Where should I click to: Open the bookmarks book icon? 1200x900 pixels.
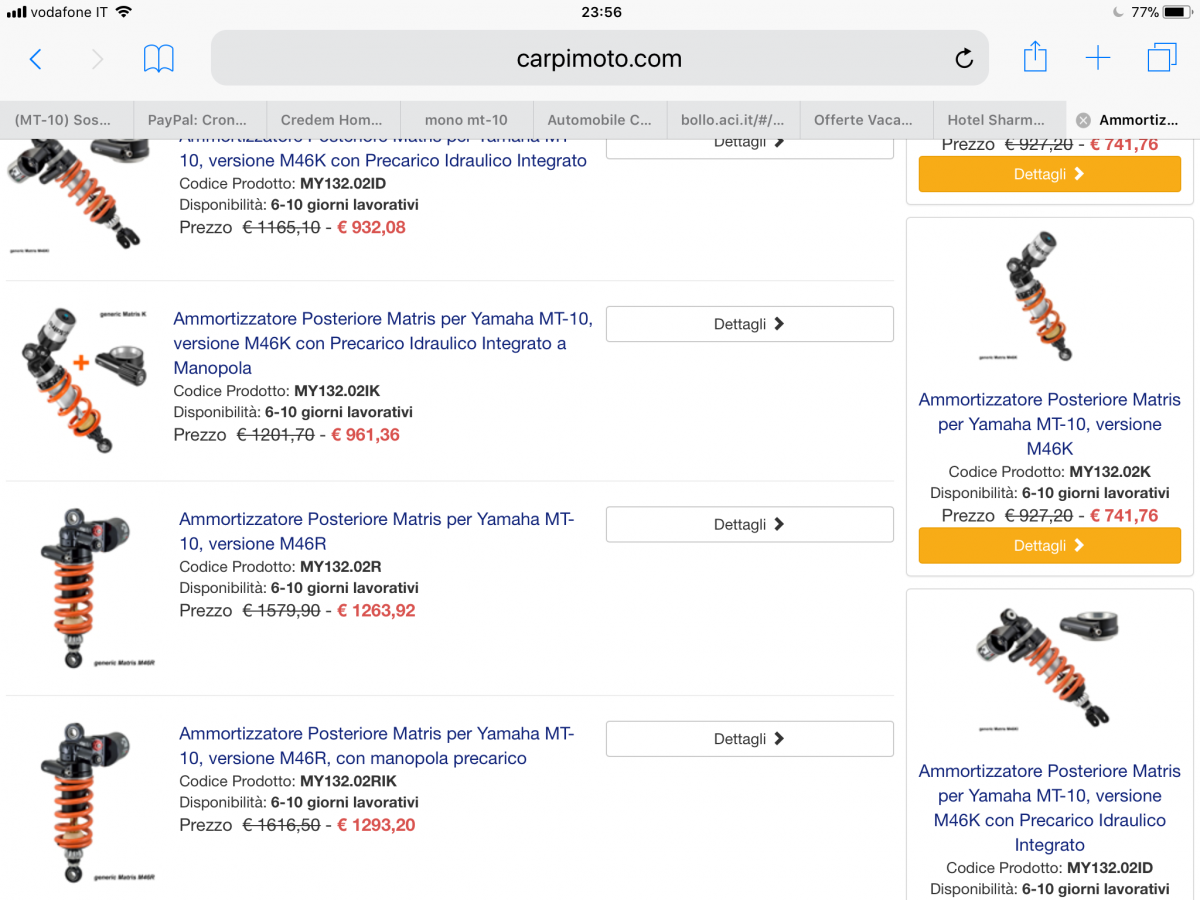(x=159, y=59)
